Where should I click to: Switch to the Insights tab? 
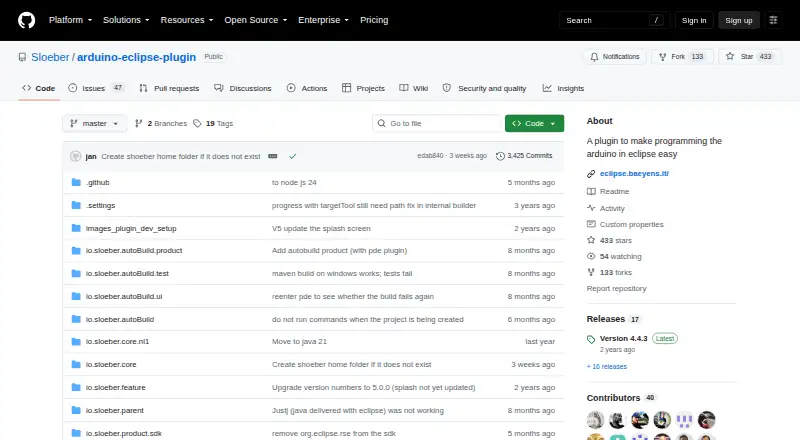pyautogui.click(x=563, y=88)
